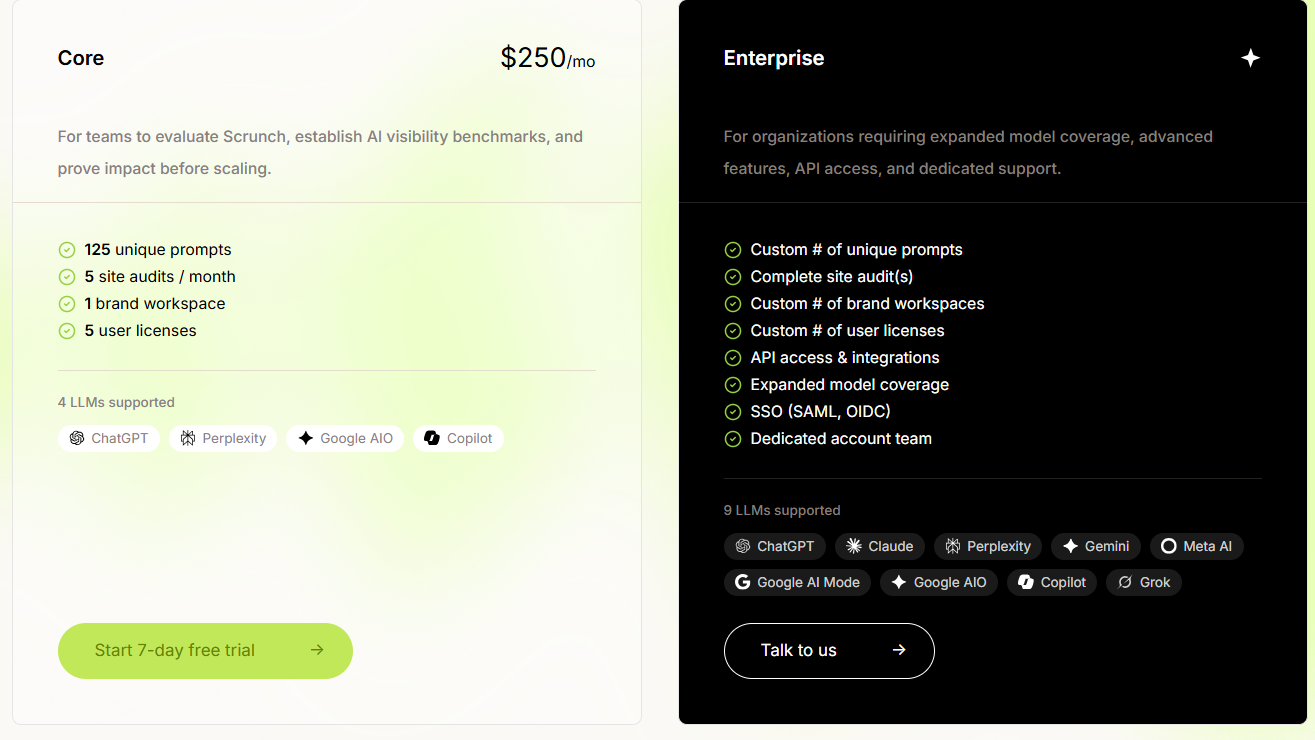
Task: Click the checkmark next to SSO (SAML, OIDC)
Action: (732, 411)
